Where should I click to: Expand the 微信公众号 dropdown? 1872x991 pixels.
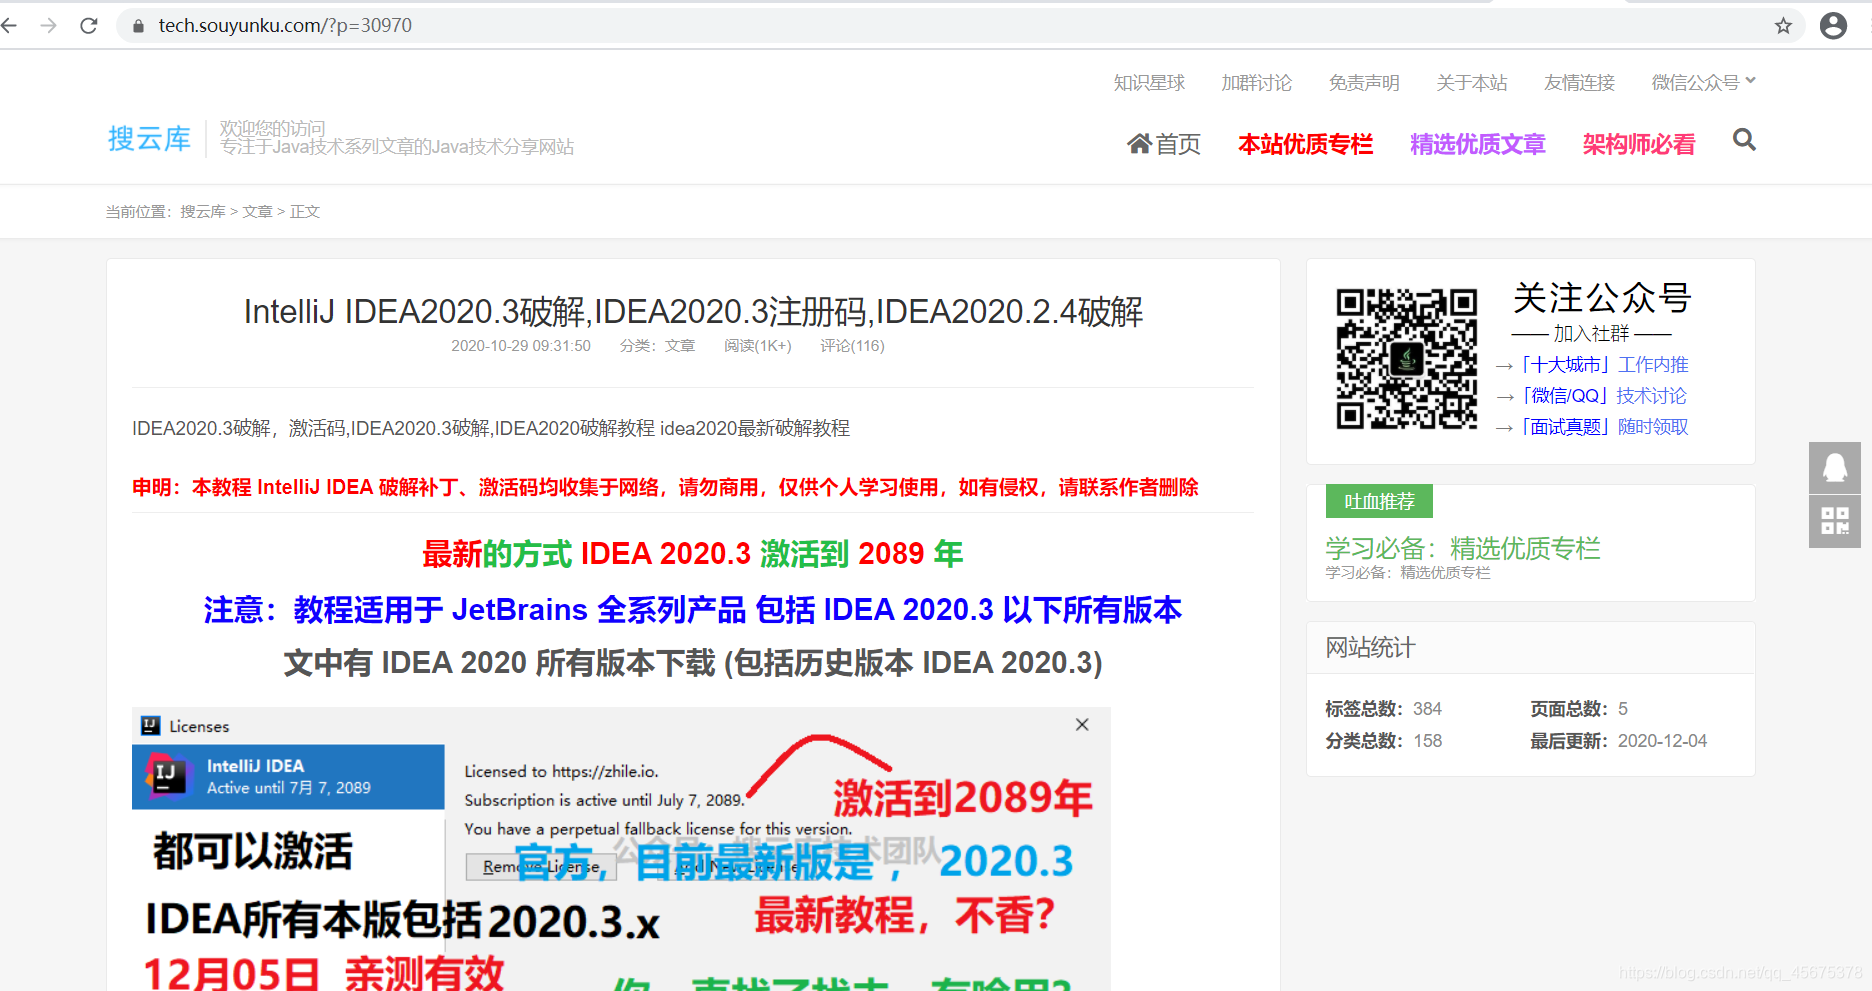click(1703, 83)
